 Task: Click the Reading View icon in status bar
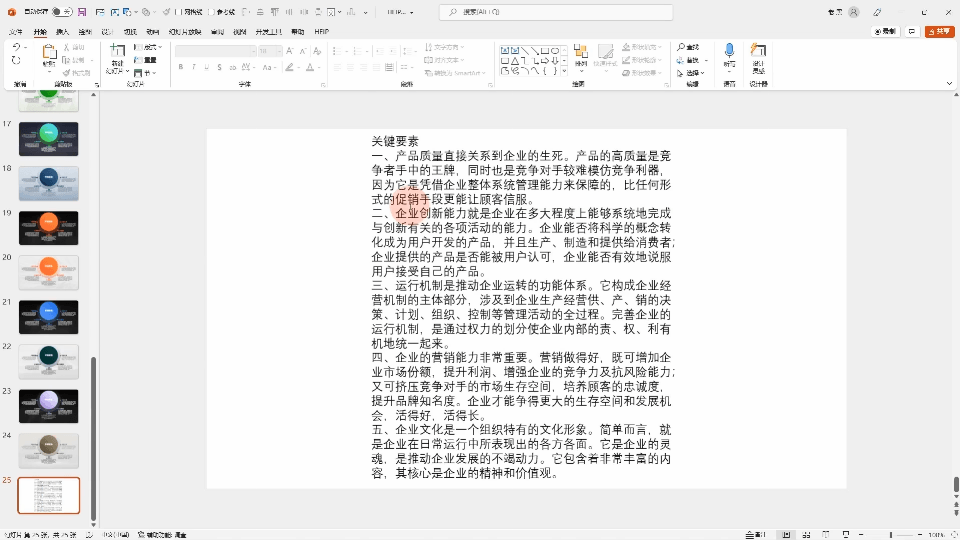pyautogui.click(x=826, y=534)
